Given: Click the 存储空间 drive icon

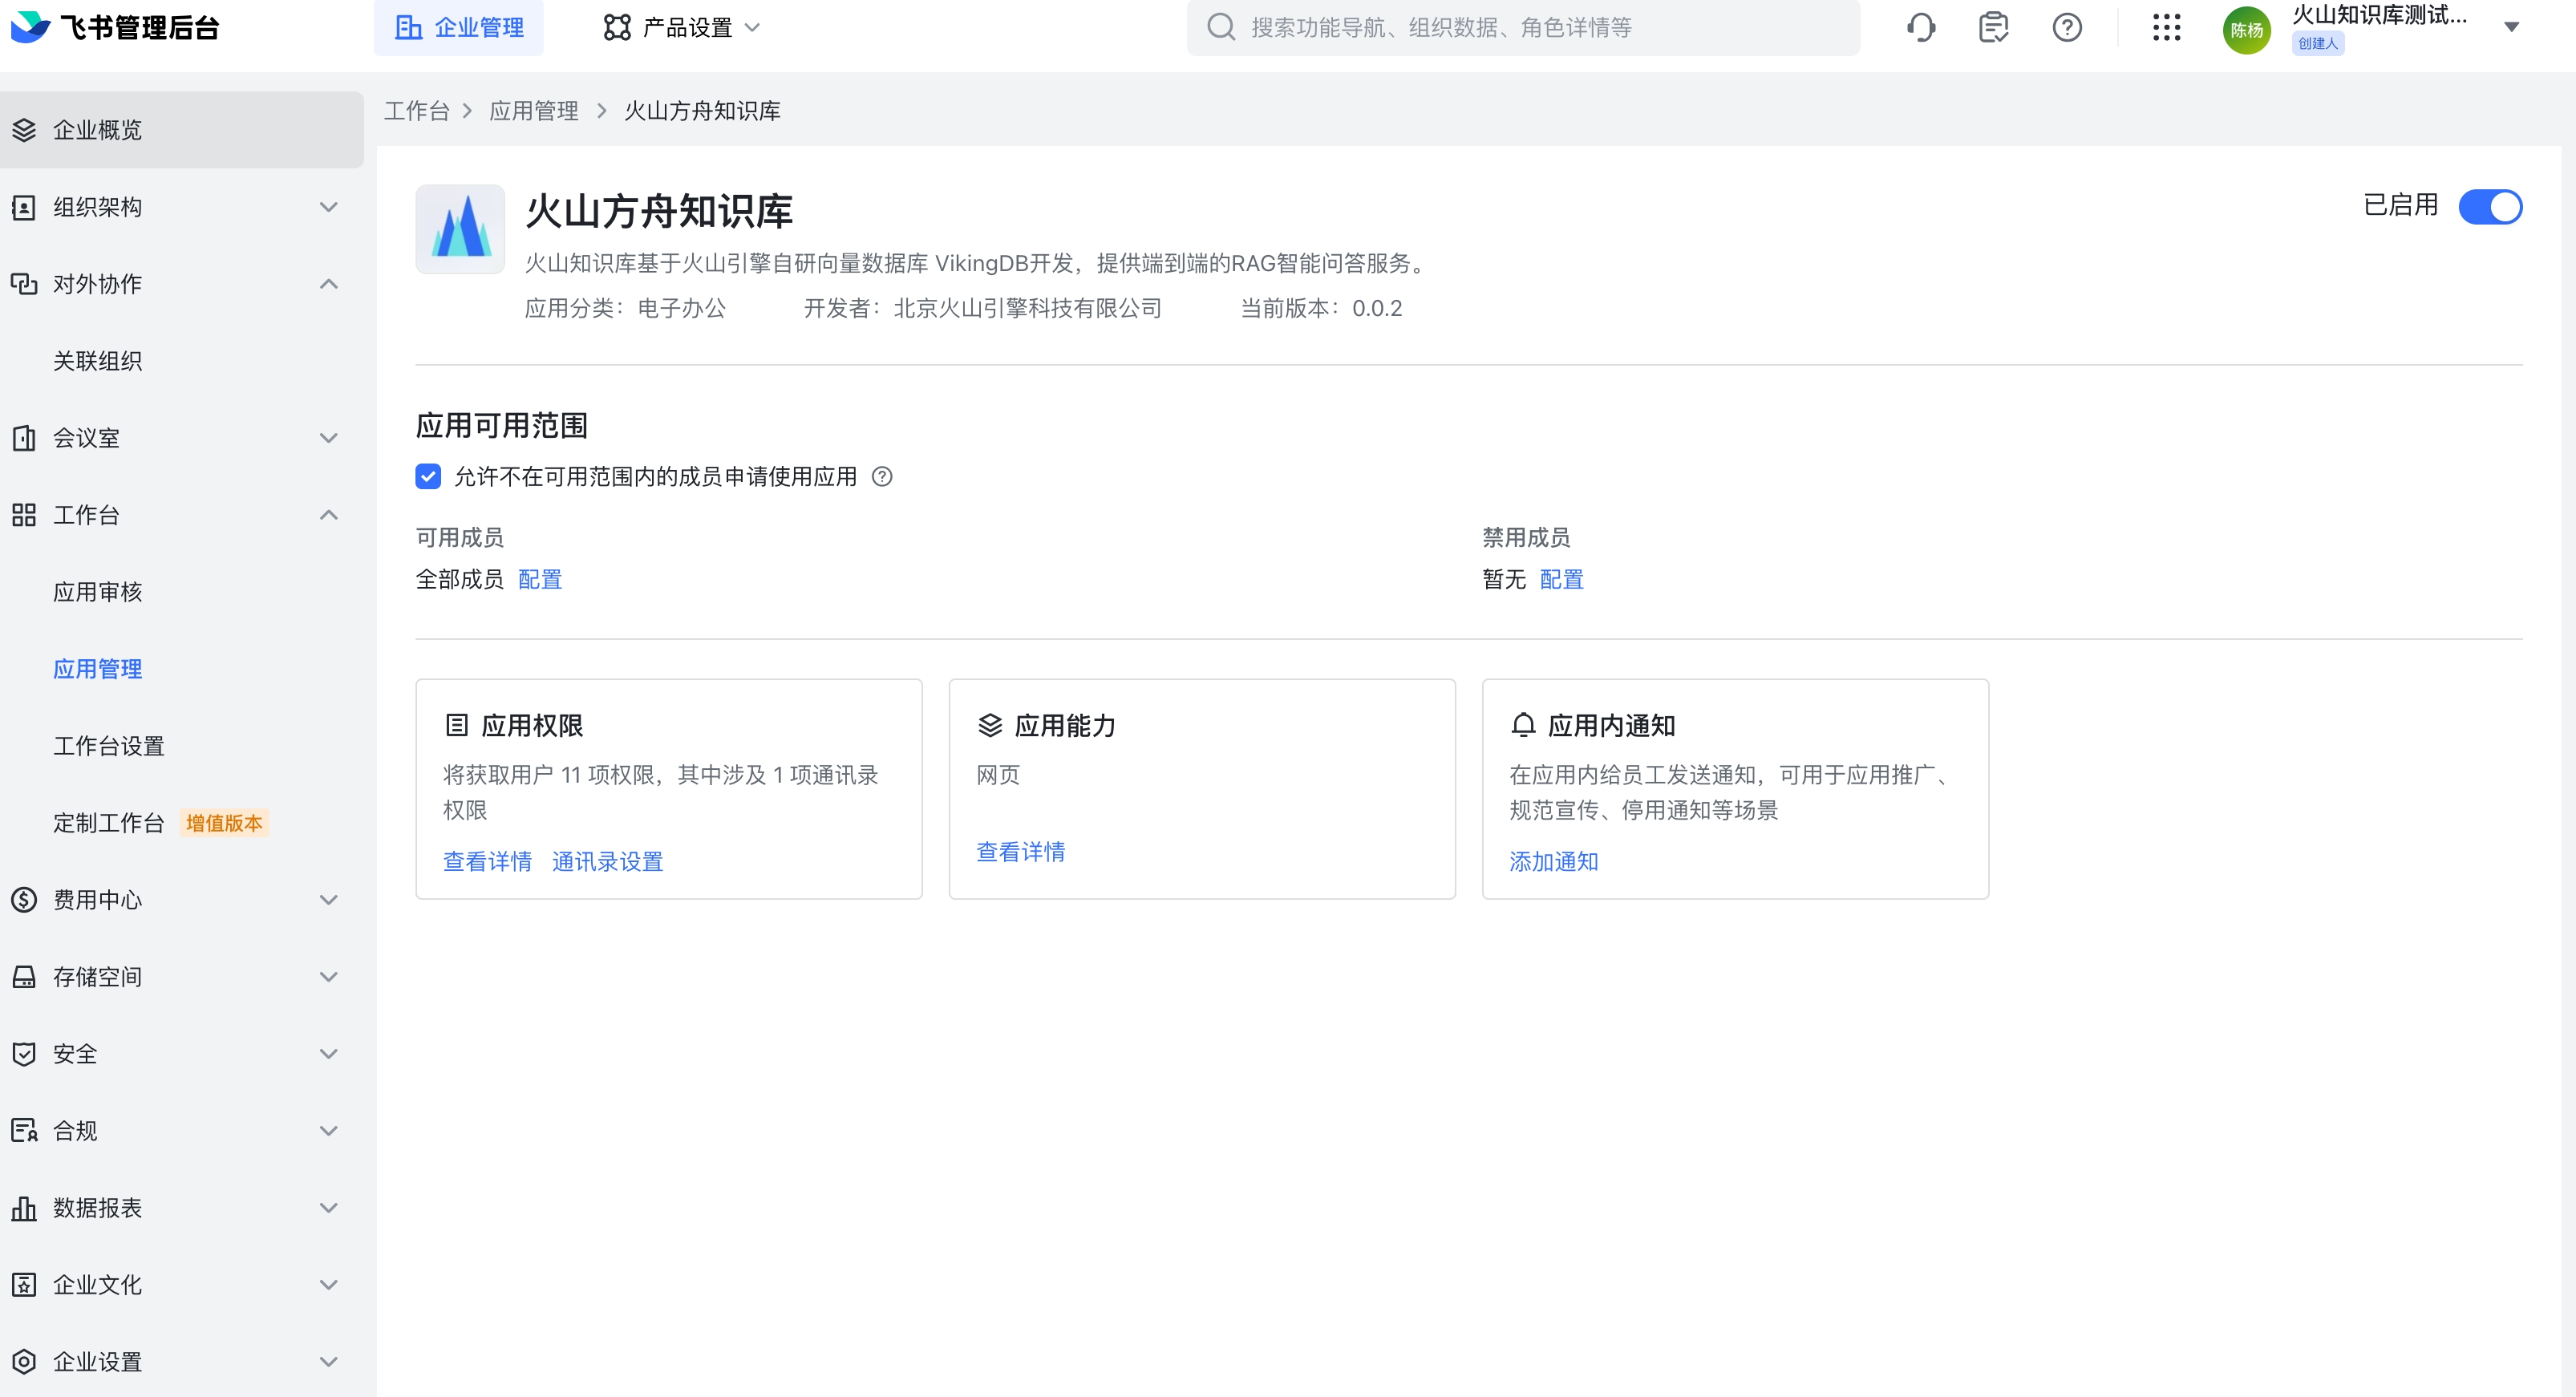Looking at the screenshot, I should click(x=24, y=977).
